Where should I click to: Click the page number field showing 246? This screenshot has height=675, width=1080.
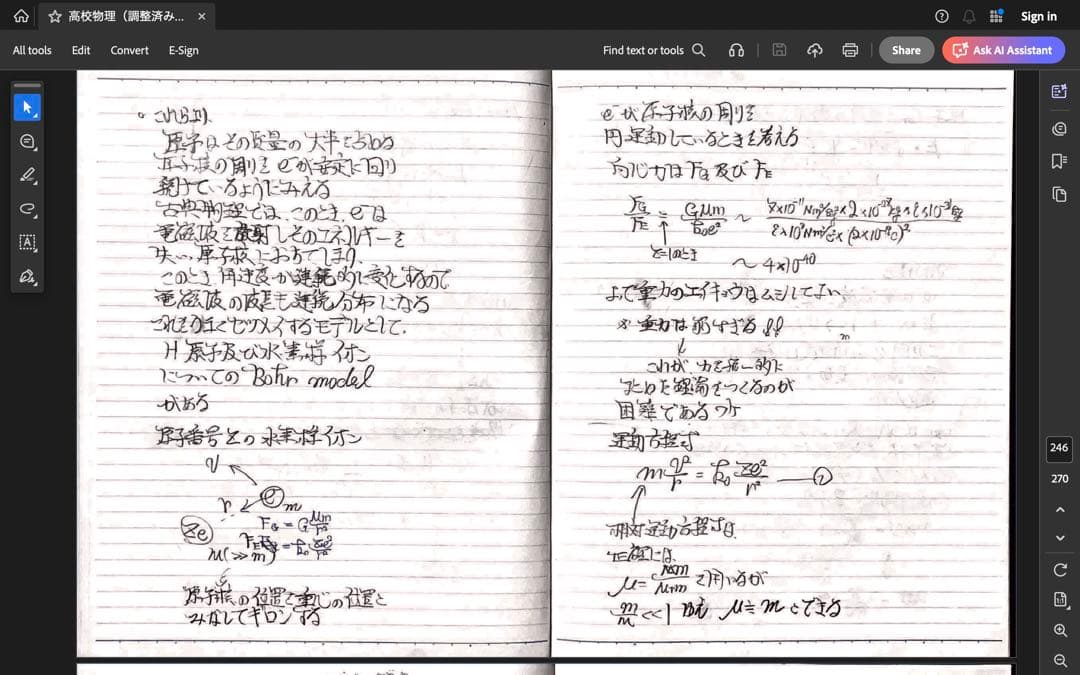pos(1059,448)
